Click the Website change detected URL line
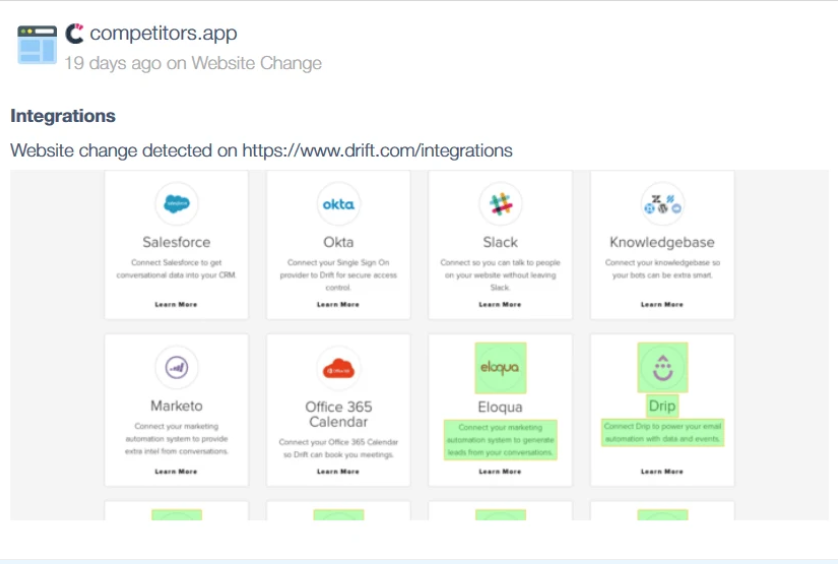The height and width of the screenshot is (564, 838). (261, 151)
